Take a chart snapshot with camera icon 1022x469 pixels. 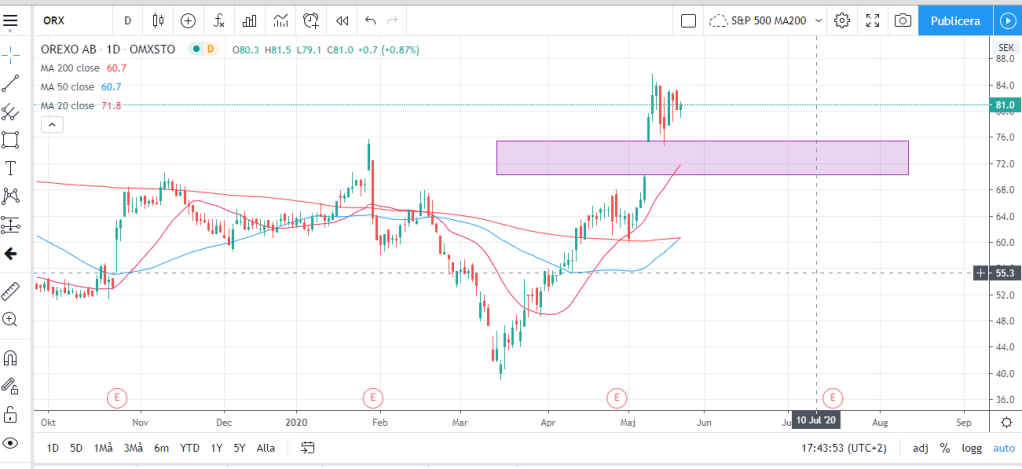[x=902, y=20]
